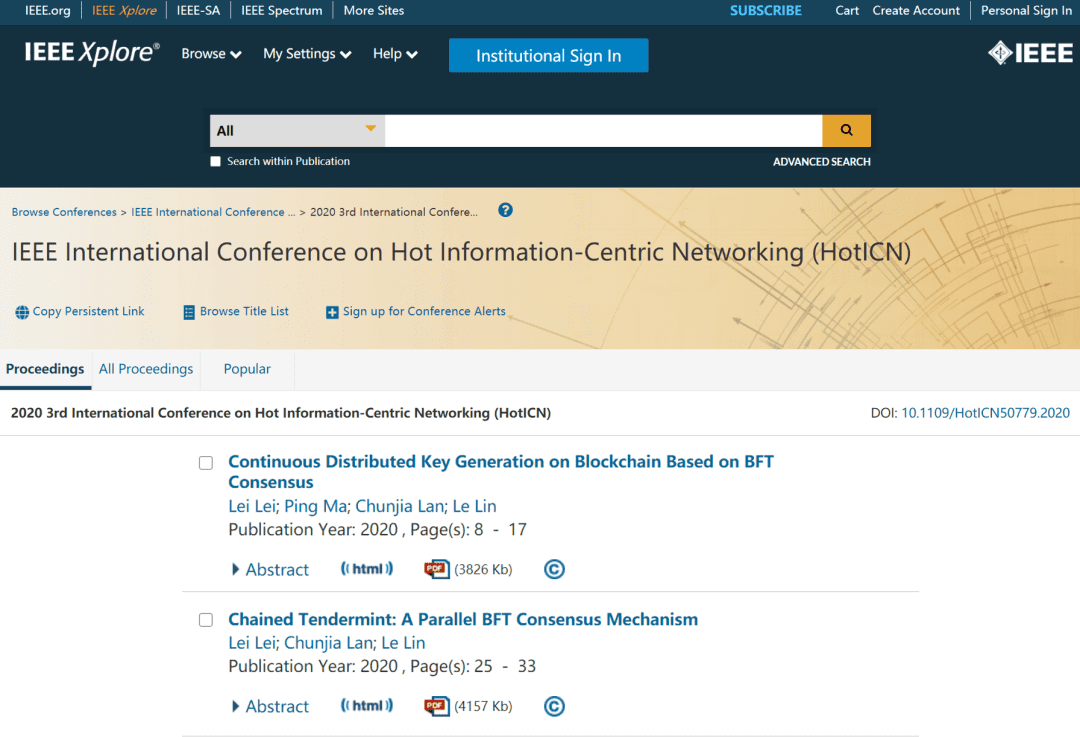The width and height of the screenshot is (1080, 737).
Task: Open Continuous Distributed Key Generation paper title
Action: click(x=501, y=472)
